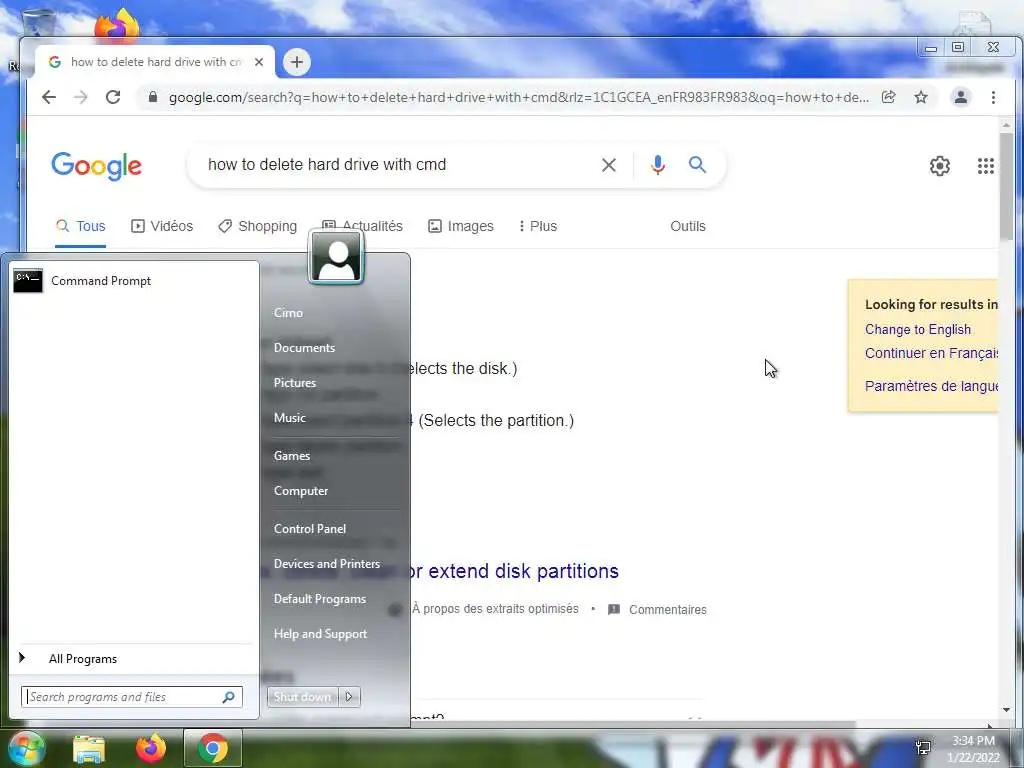Open a new tab with plus button
The height and width of the screenshot is (768, 1024).
point(296,62)
